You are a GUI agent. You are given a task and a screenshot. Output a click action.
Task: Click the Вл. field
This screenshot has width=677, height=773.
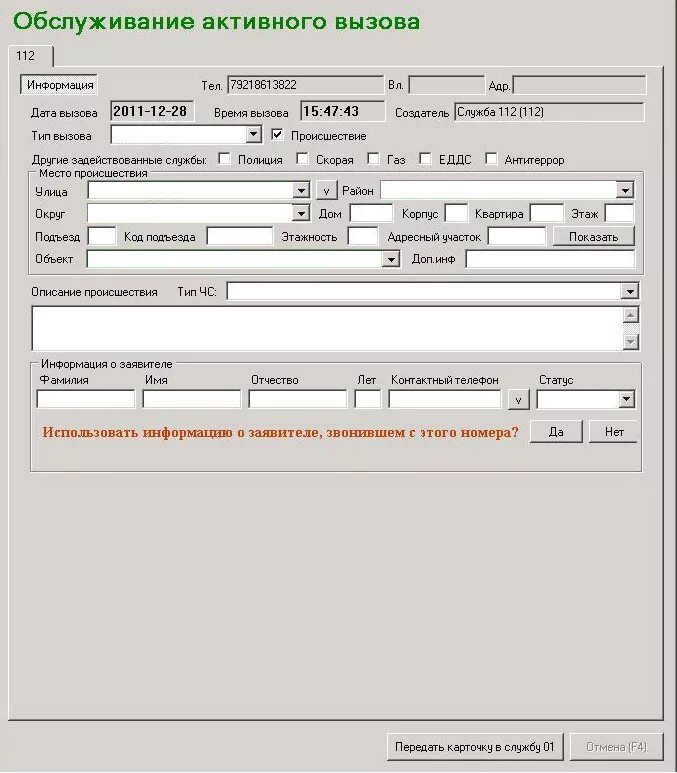point(447,85)
